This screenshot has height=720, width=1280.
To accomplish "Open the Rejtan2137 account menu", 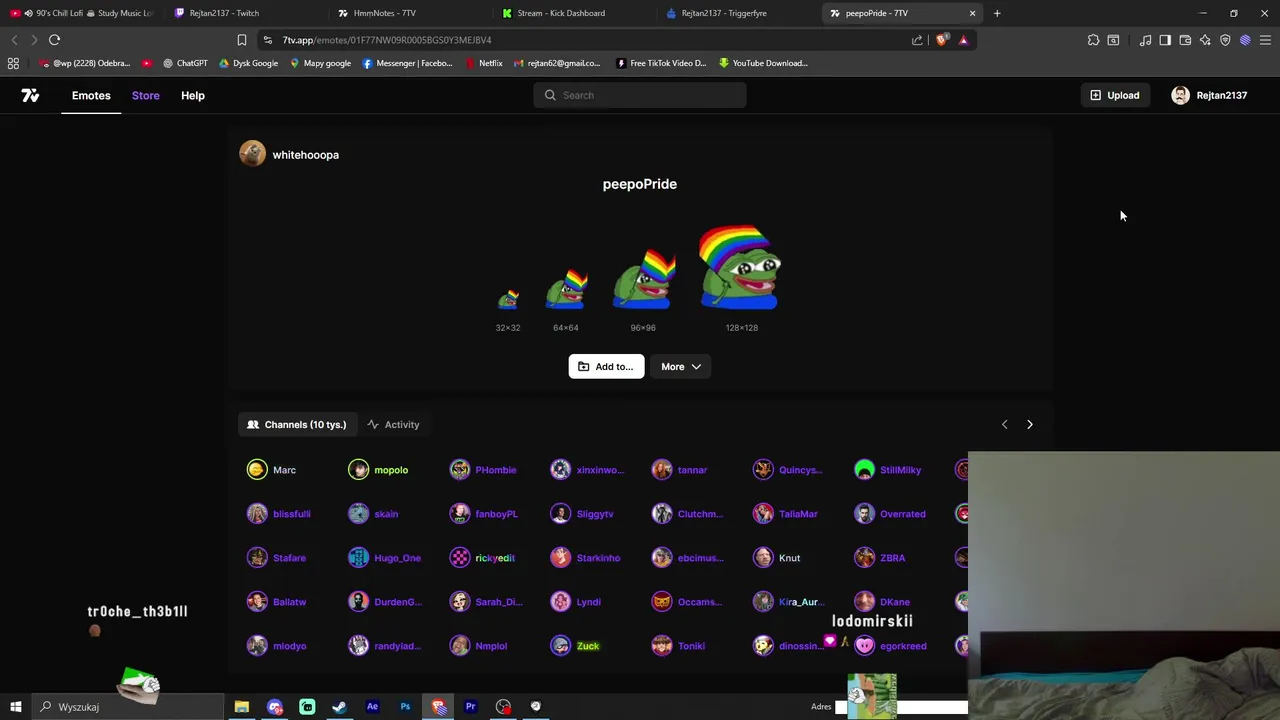I will point(1209,95).
